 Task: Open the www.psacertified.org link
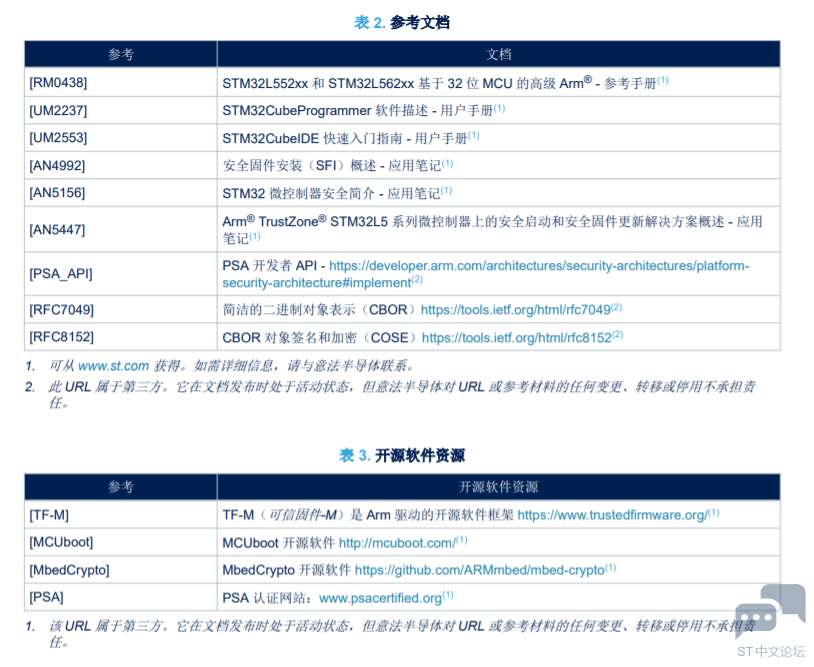coord(380,598)
